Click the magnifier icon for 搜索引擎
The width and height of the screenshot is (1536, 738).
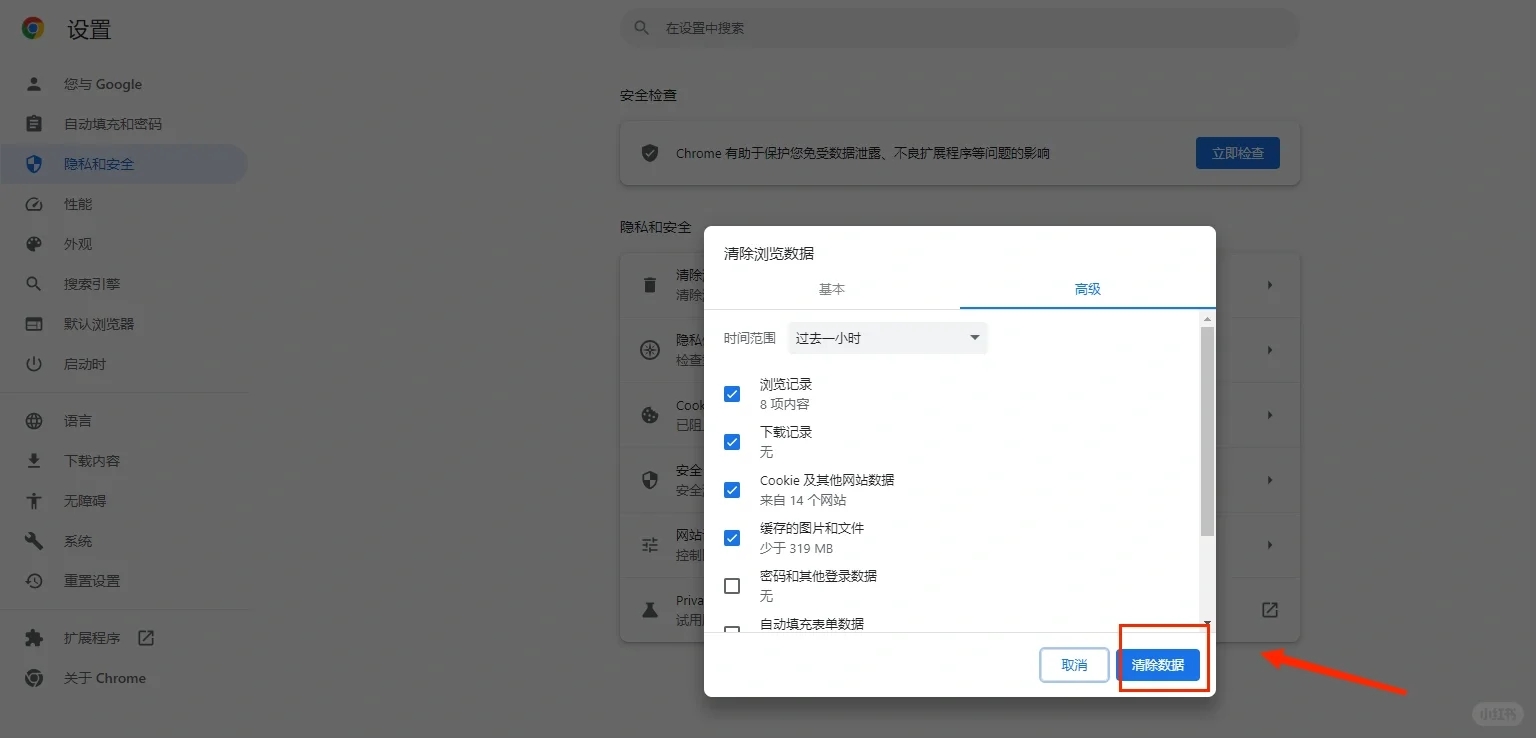[x=34, y=284]
